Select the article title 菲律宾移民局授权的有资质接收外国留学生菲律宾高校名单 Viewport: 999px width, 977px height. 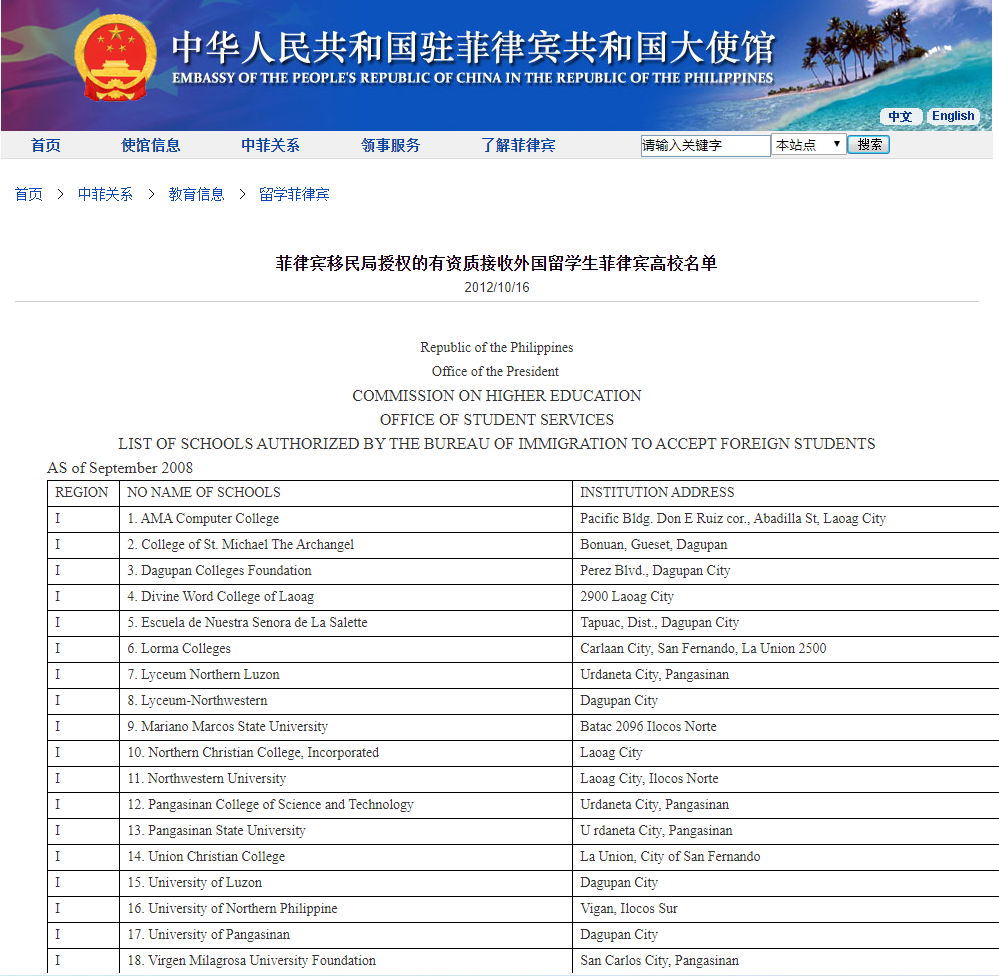[497, 264]
